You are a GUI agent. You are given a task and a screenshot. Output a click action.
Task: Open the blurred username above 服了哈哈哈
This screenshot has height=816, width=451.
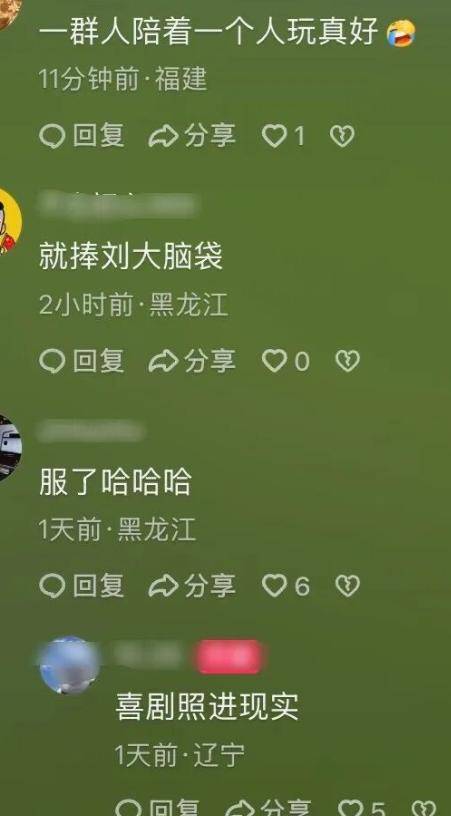(x=90, y=431)
